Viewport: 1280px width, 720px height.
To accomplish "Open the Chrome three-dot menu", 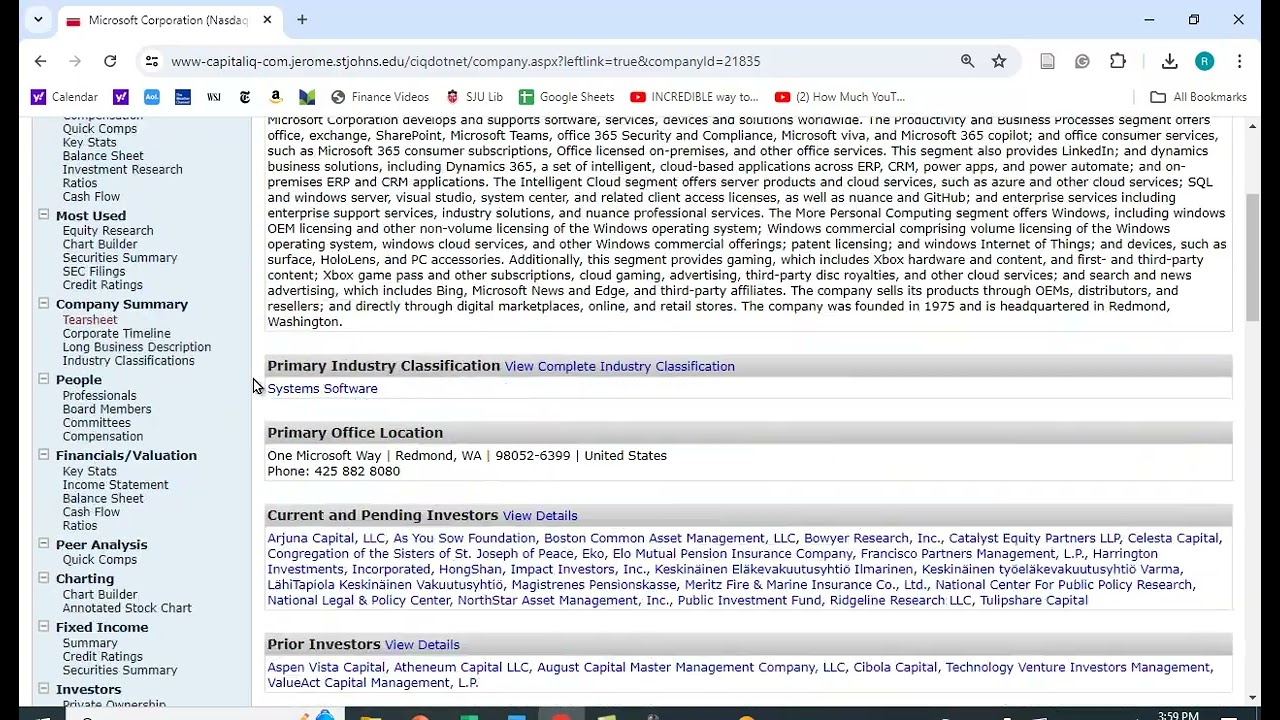I will [x=1239, y=61].
